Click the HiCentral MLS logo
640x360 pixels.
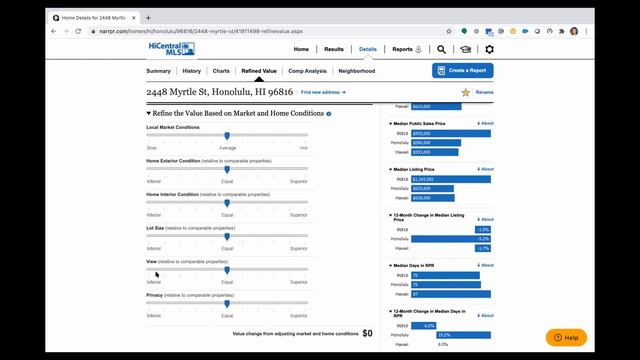171,49
